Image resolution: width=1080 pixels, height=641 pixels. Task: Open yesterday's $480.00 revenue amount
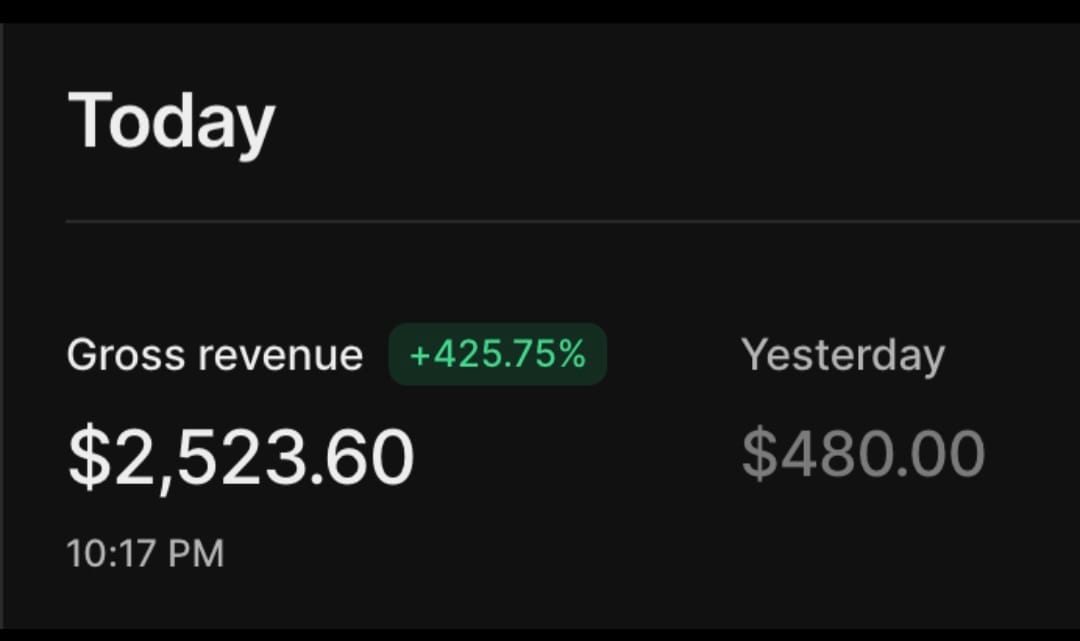coord(863,454)
